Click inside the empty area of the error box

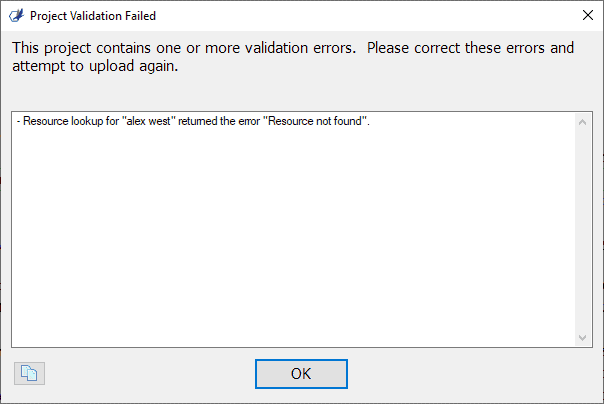tap(293, 239)
